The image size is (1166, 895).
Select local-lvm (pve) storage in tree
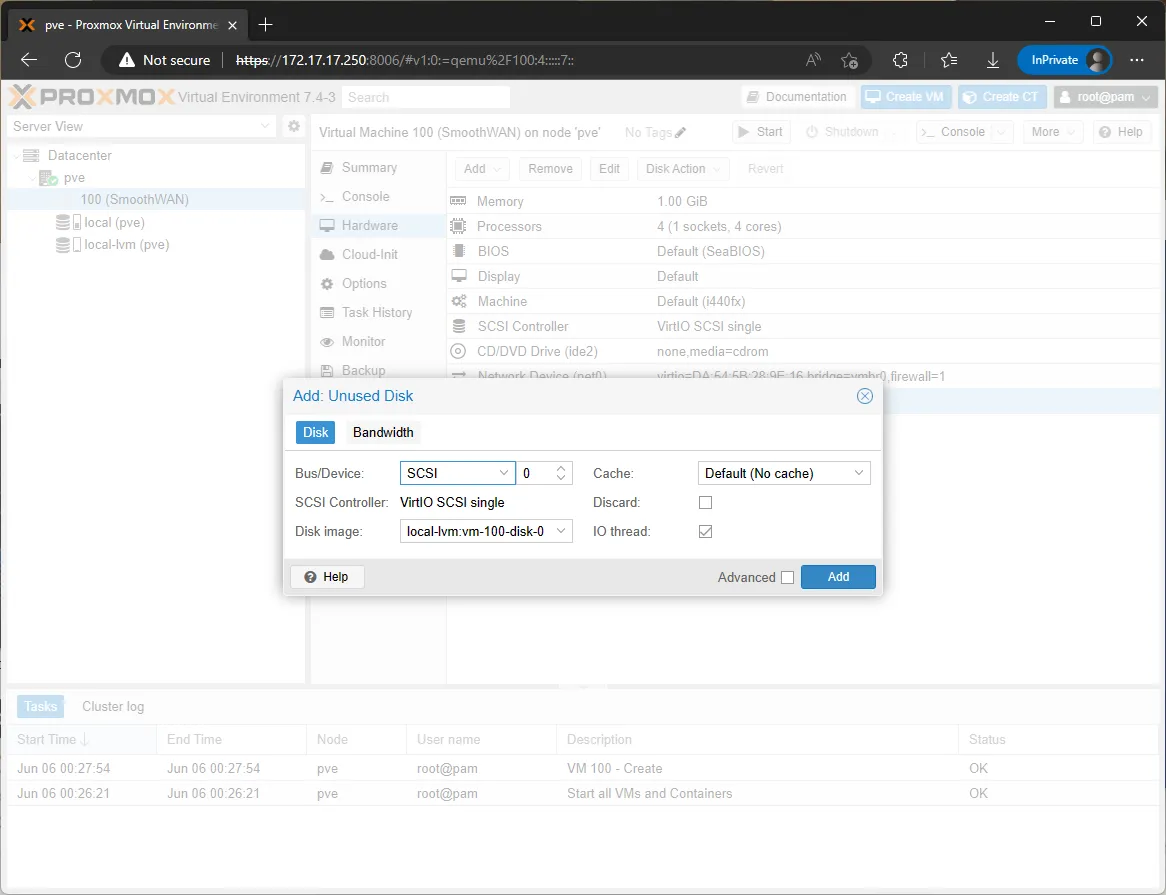[126, 245]
